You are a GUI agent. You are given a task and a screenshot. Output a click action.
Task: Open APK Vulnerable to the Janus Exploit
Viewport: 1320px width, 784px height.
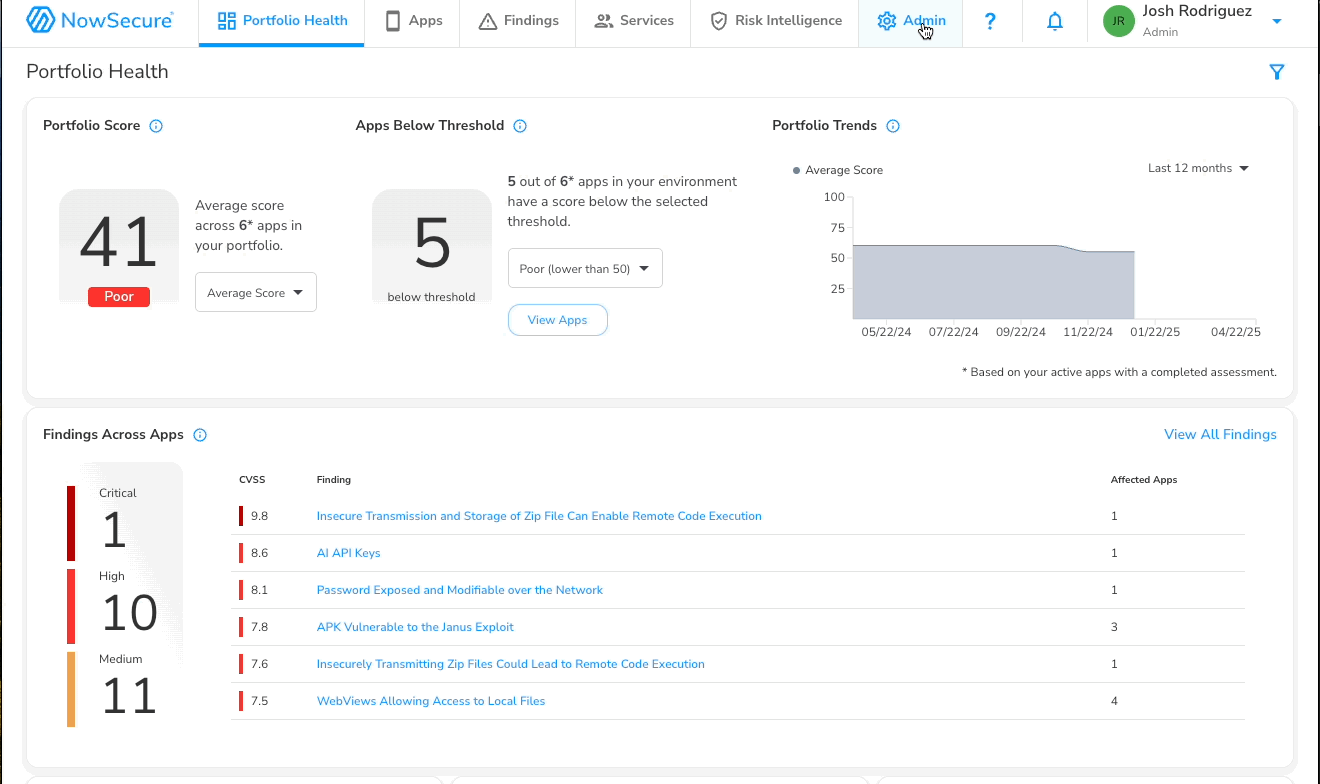(x=415, y=627)
